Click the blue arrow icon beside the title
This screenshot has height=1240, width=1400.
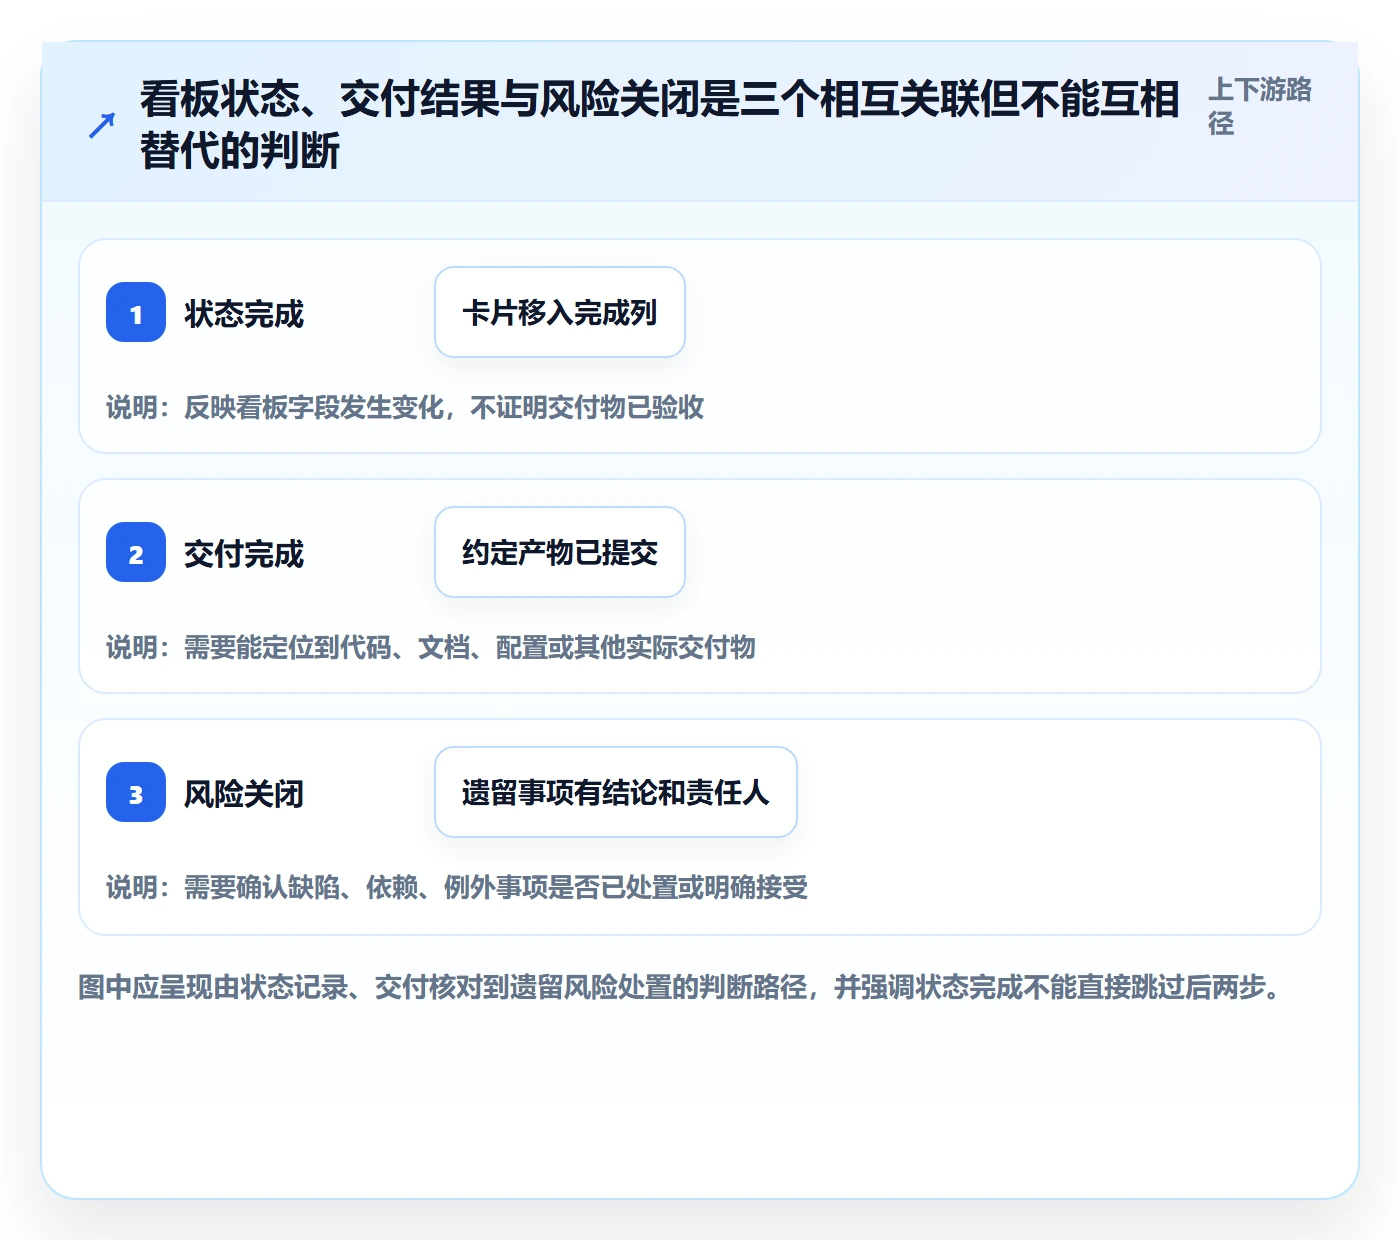pyautogui.click(x=102, y=125)
